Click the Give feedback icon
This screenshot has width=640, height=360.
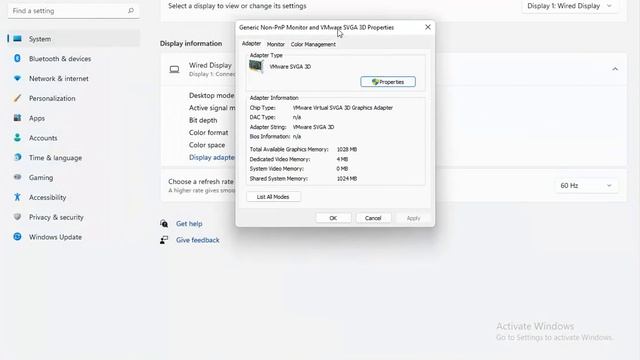(164, 240)
